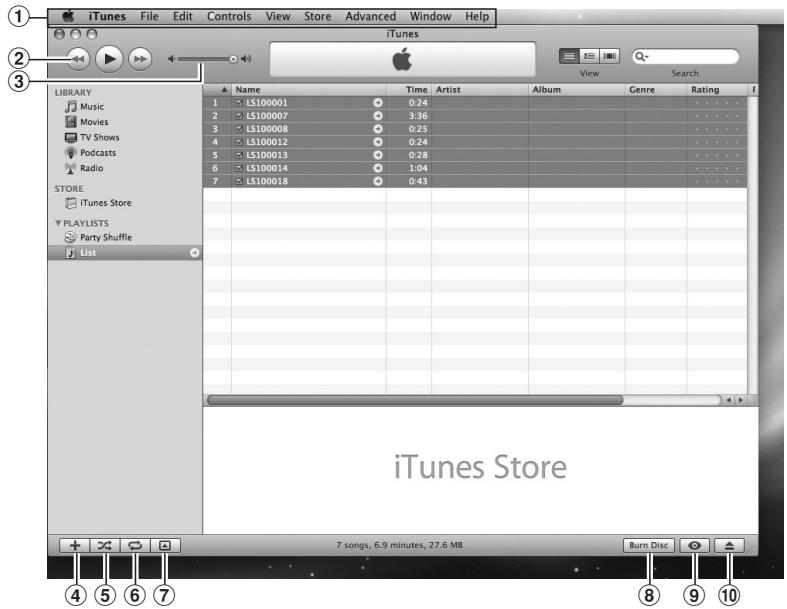
Task: Switch to list view mode
Action: coord(569,56)
